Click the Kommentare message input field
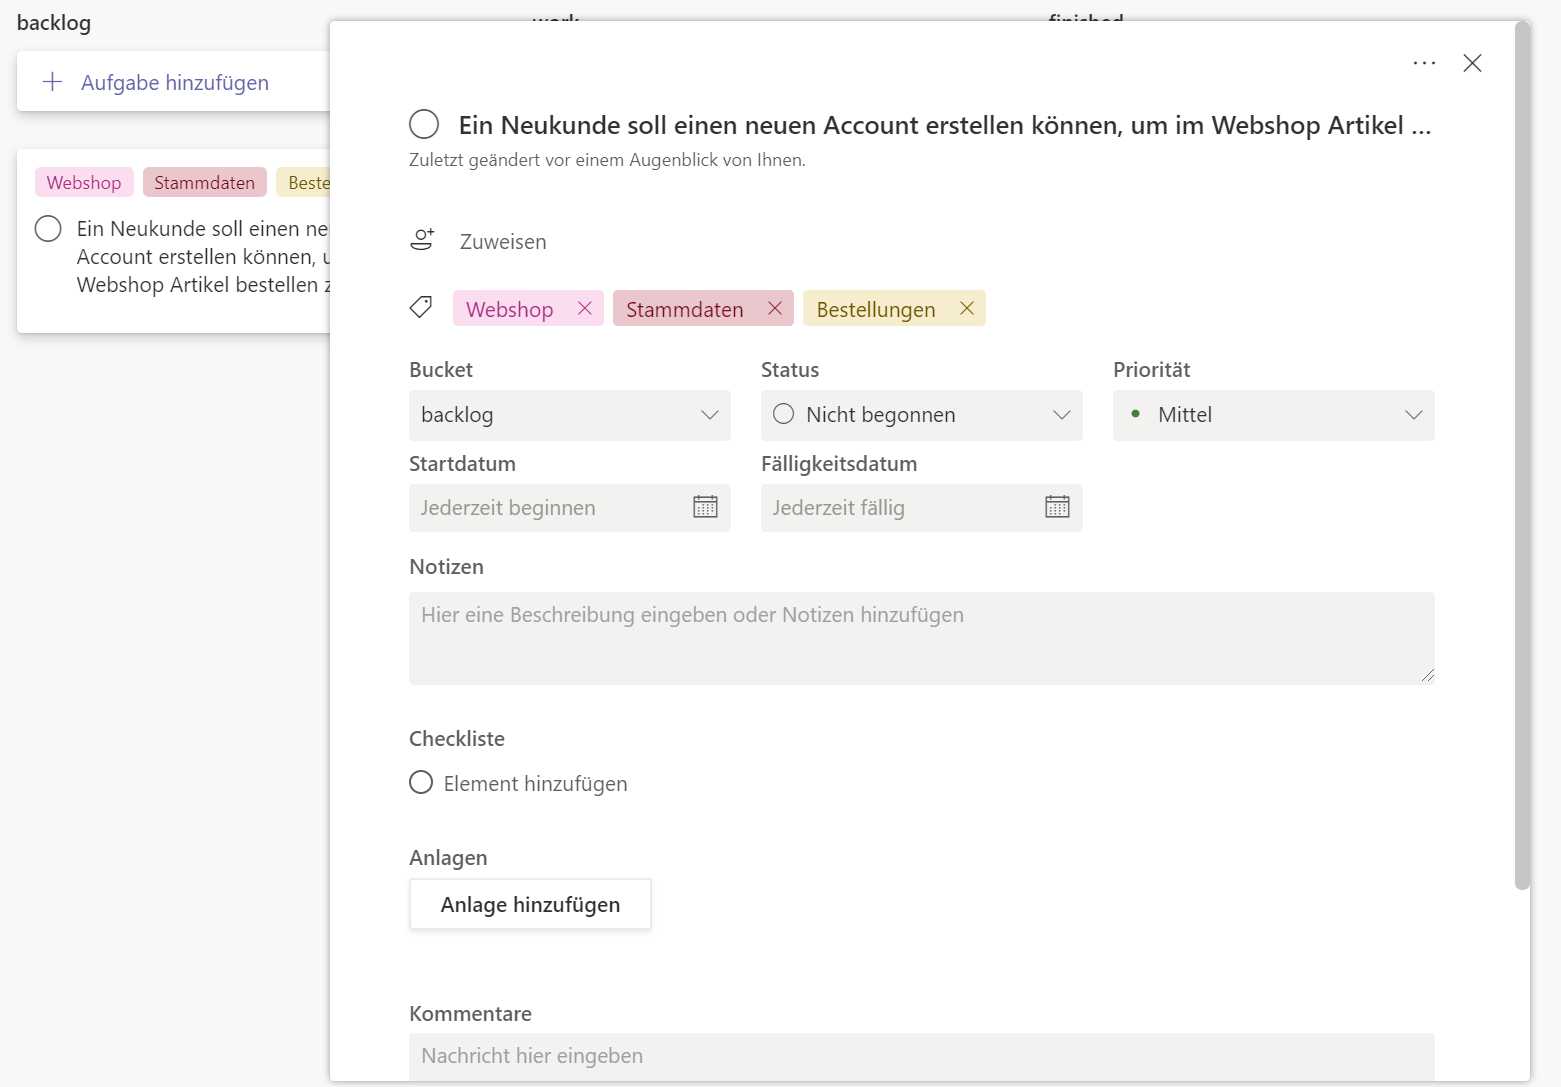 [921, 1056]
